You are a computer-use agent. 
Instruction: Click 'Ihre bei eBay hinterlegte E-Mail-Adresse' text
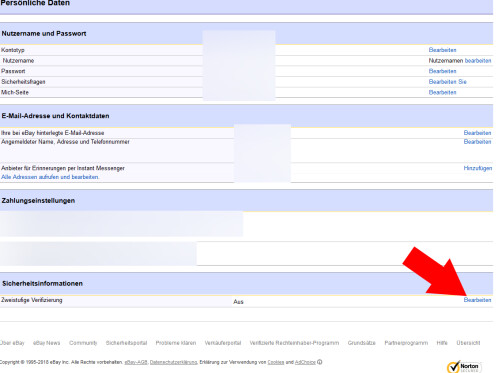[x=53, y=133]
